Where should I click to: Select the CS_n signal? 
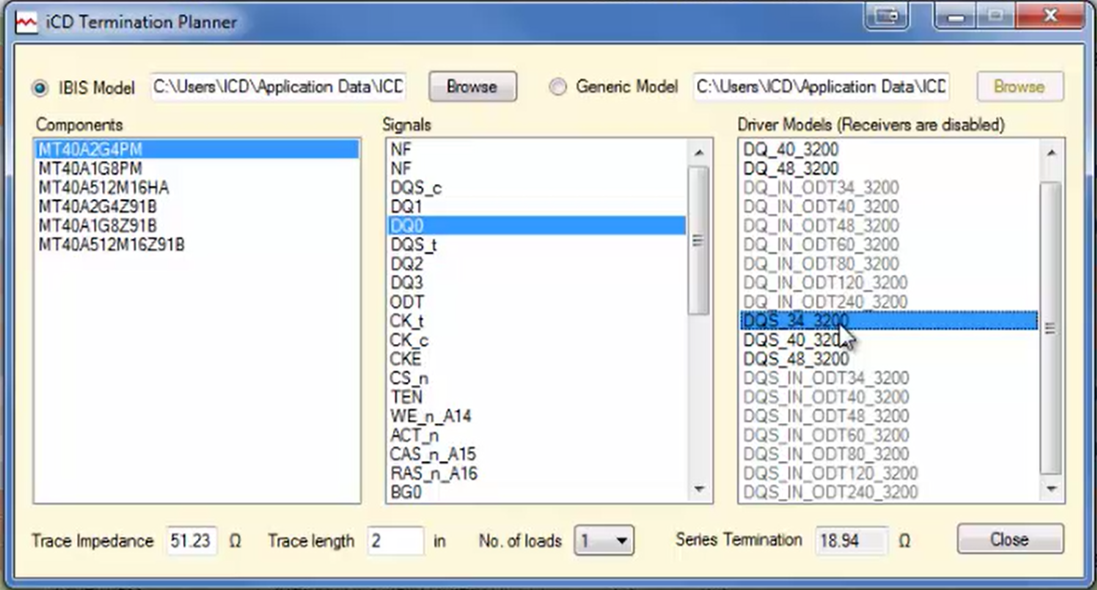click(x=537, y=378)
